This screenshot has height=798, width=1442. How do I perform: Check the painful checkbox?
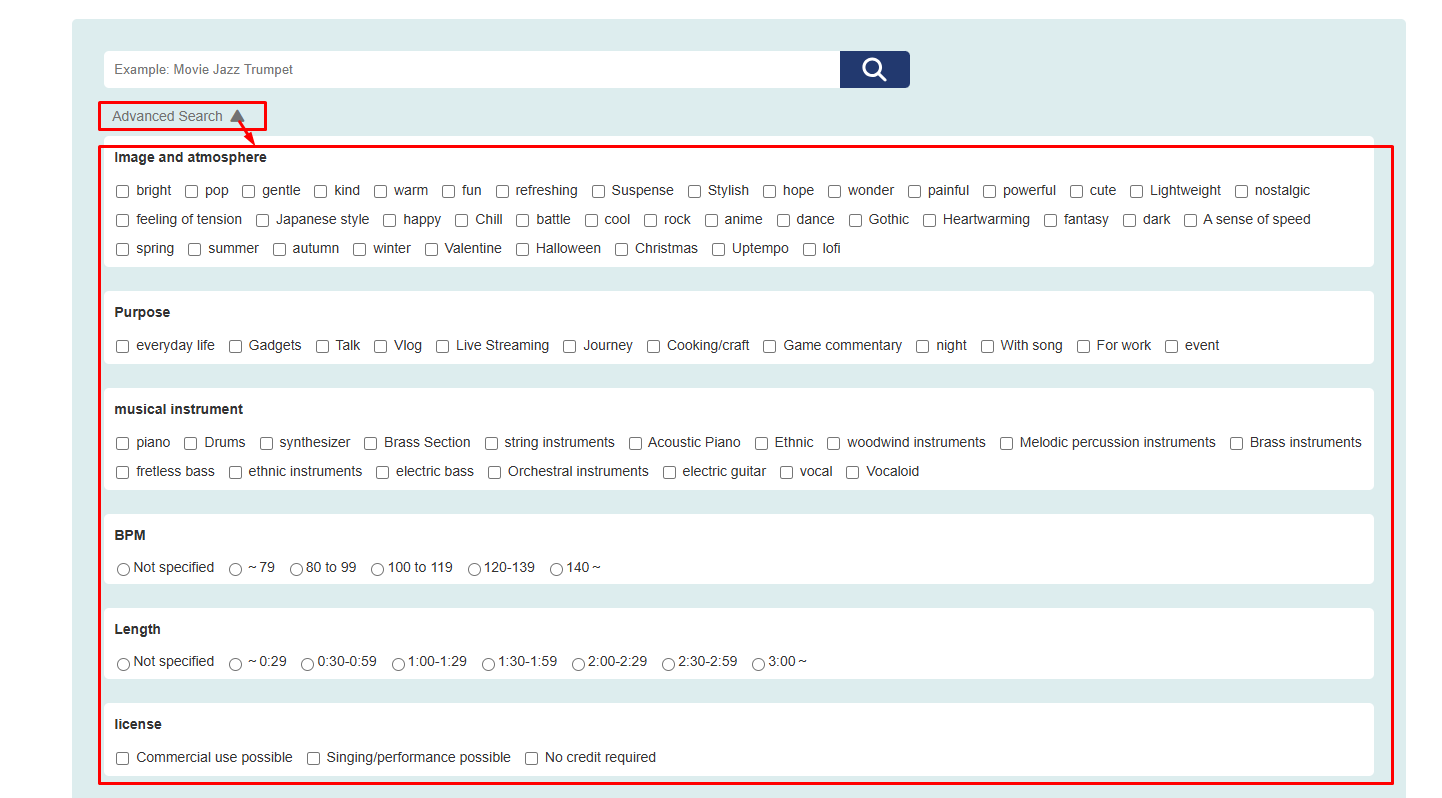915,191
